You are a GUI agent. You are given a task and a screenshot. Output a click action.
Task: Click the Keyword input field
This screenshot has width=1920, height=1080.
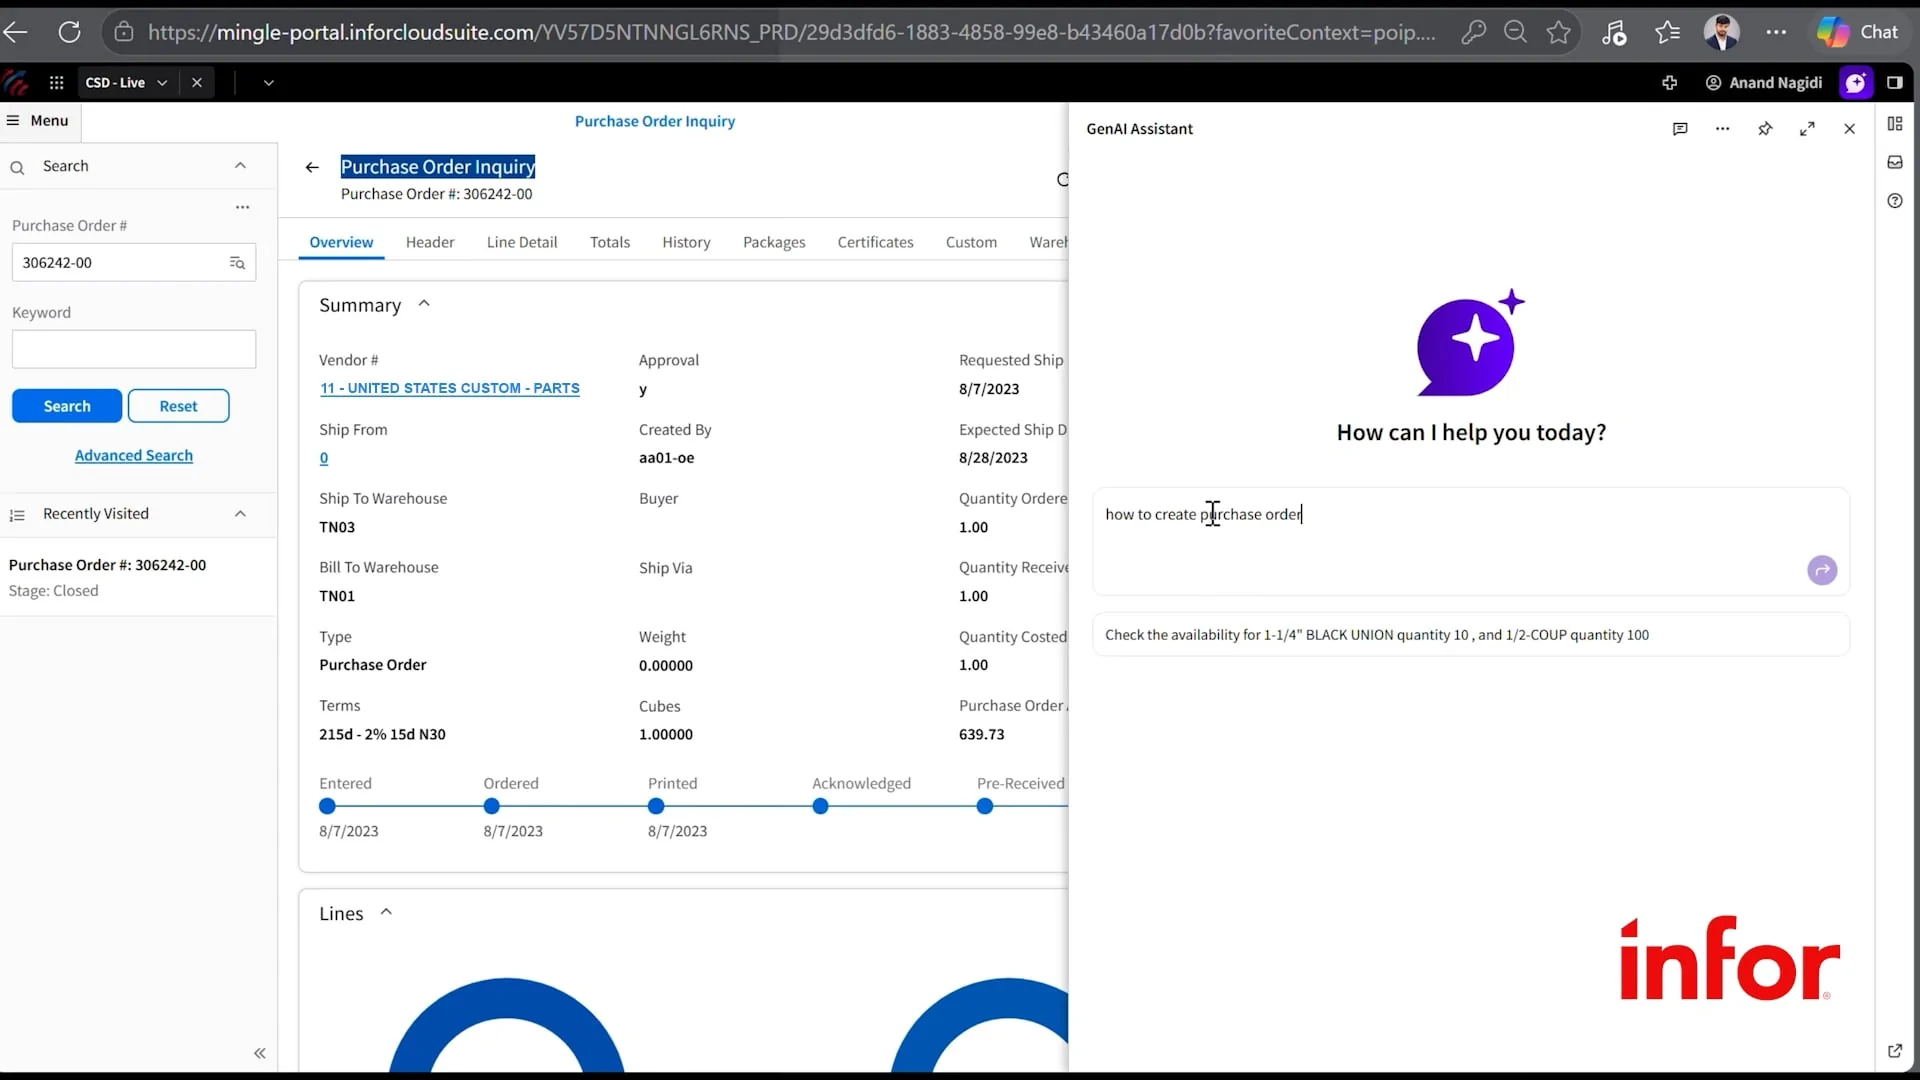tap(134, 350)
